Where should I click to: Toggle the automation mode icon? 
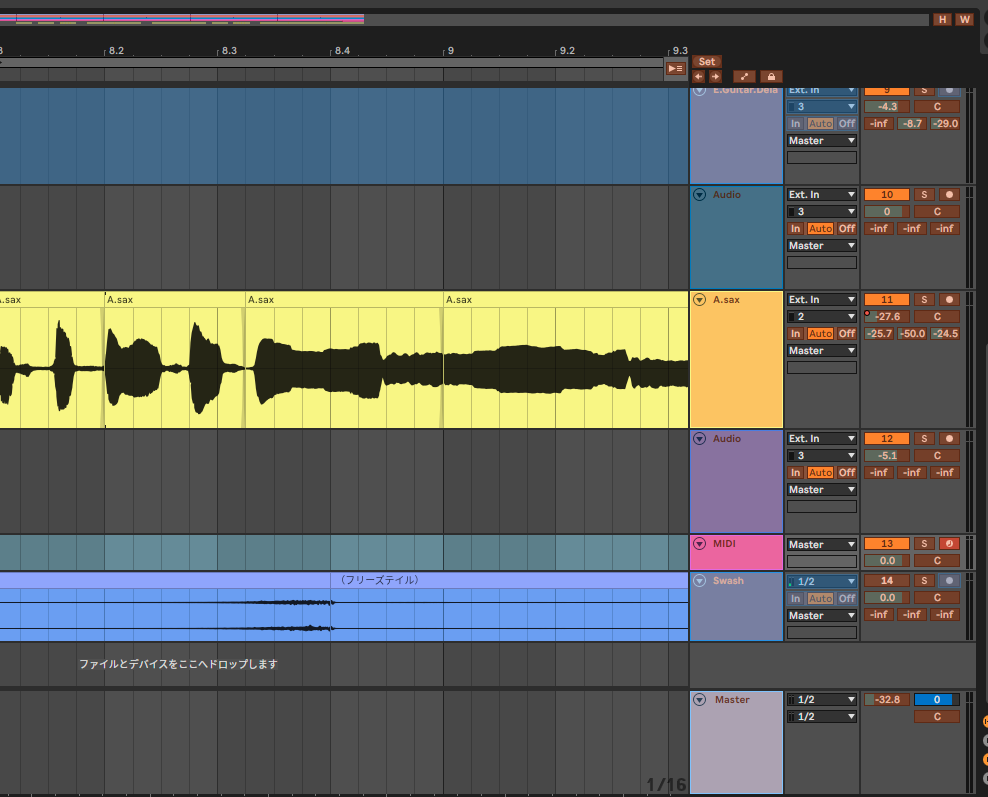pos(744,76)
